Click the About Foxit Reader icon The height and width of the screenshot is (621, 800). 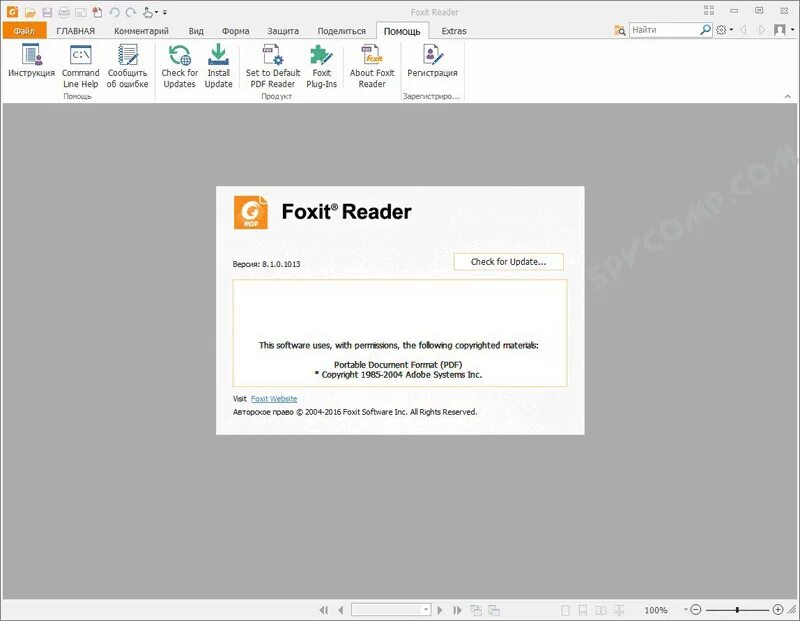click(371, 68)
